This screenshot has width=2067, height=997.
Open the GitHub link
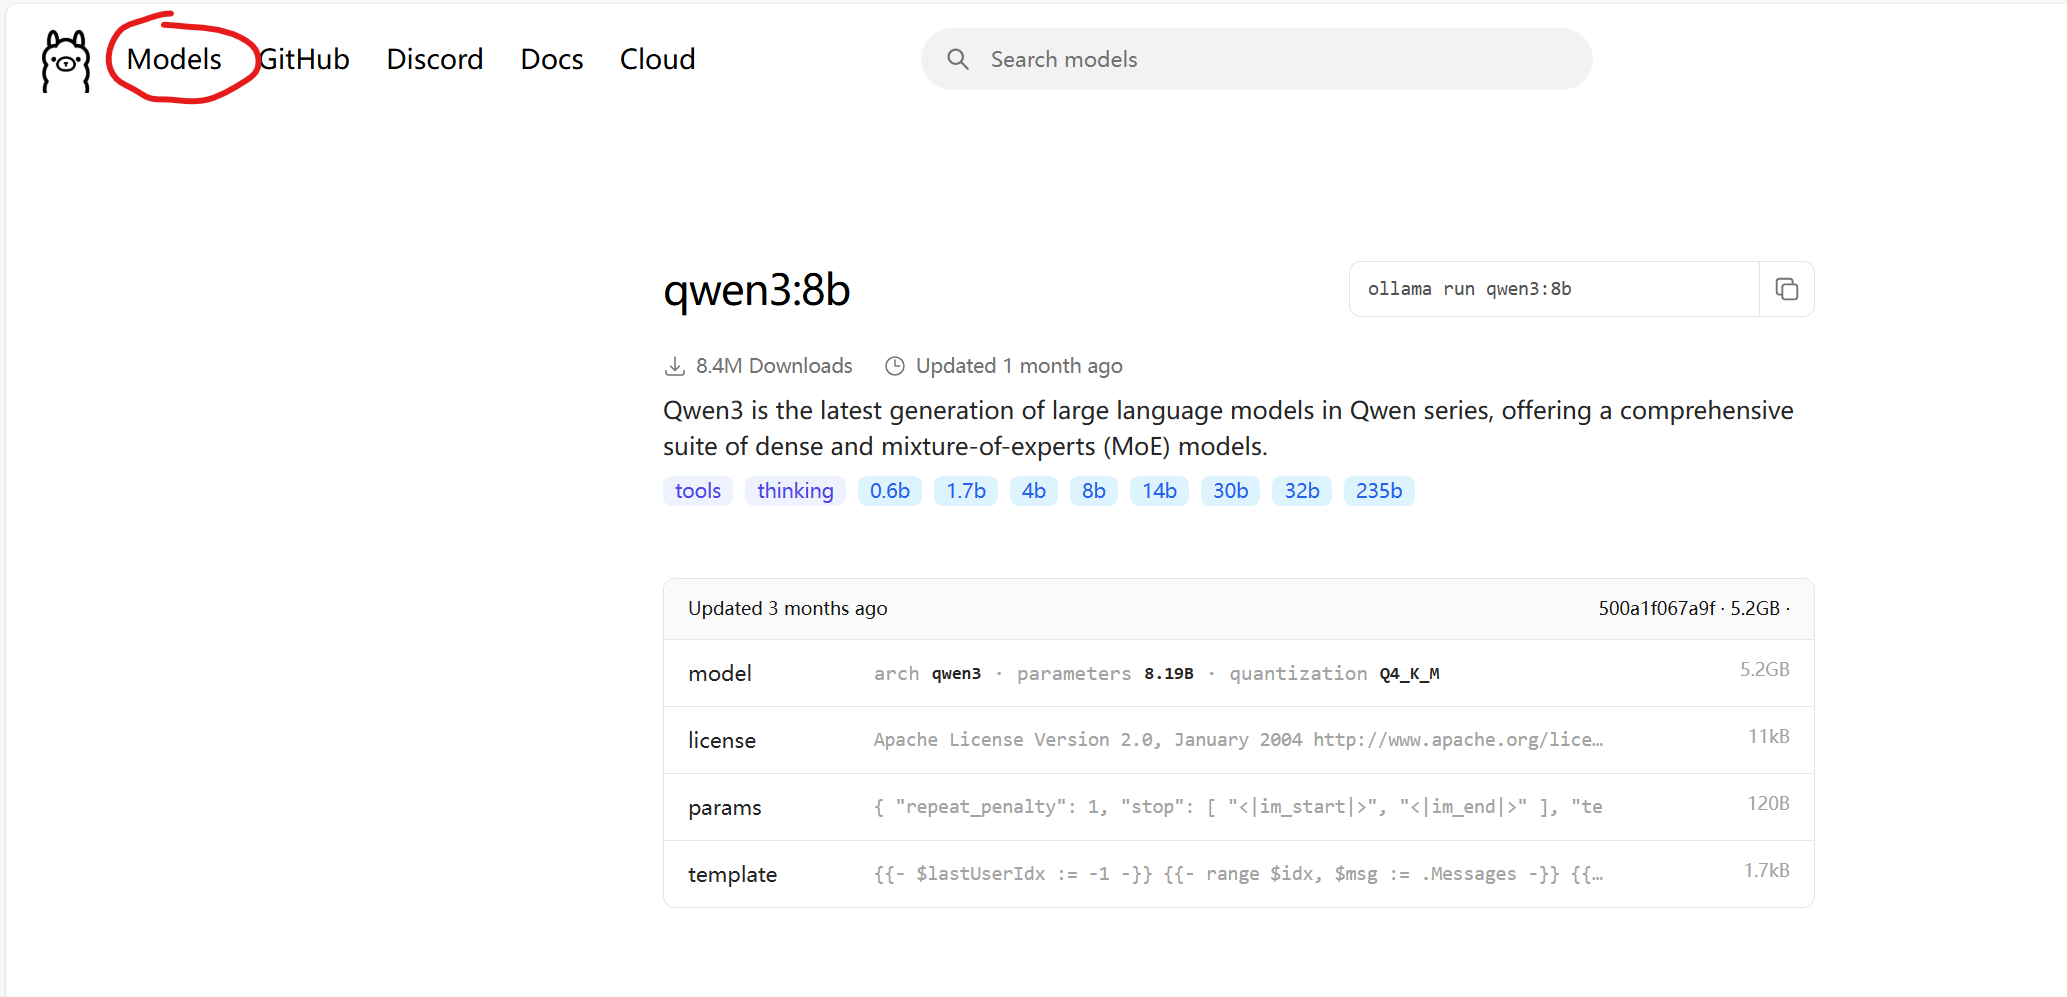pos(304,59)
